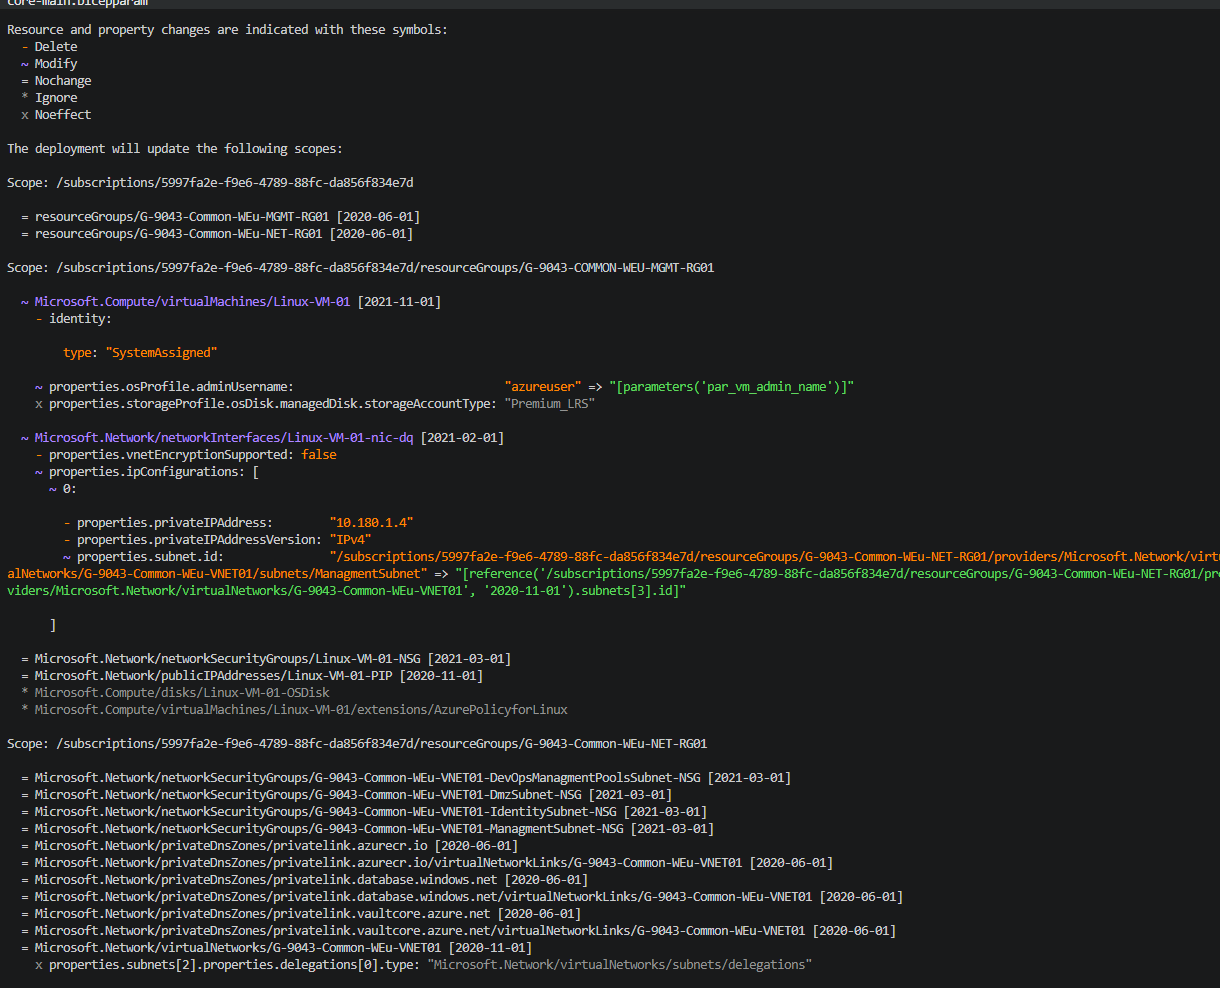
Task: Click the properties.osProfile.adminUsername property name
Action: click(171, 386)
